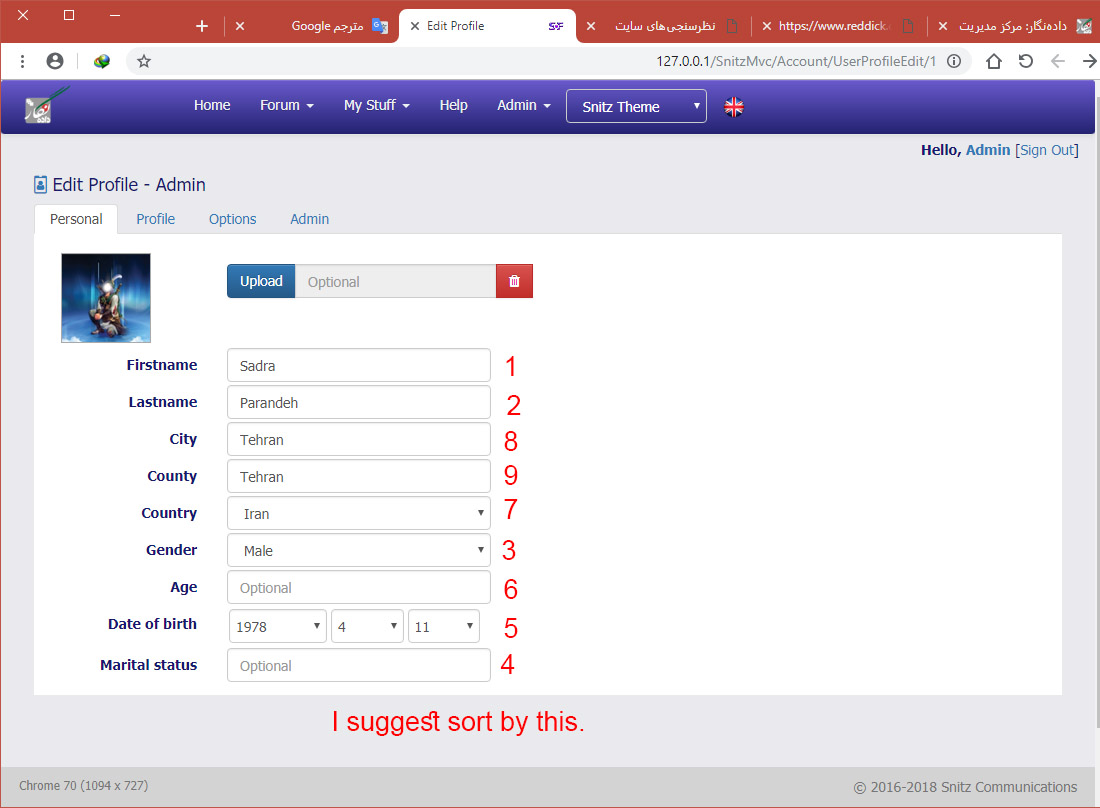Switch to the Profile tab

pos(155,219)
